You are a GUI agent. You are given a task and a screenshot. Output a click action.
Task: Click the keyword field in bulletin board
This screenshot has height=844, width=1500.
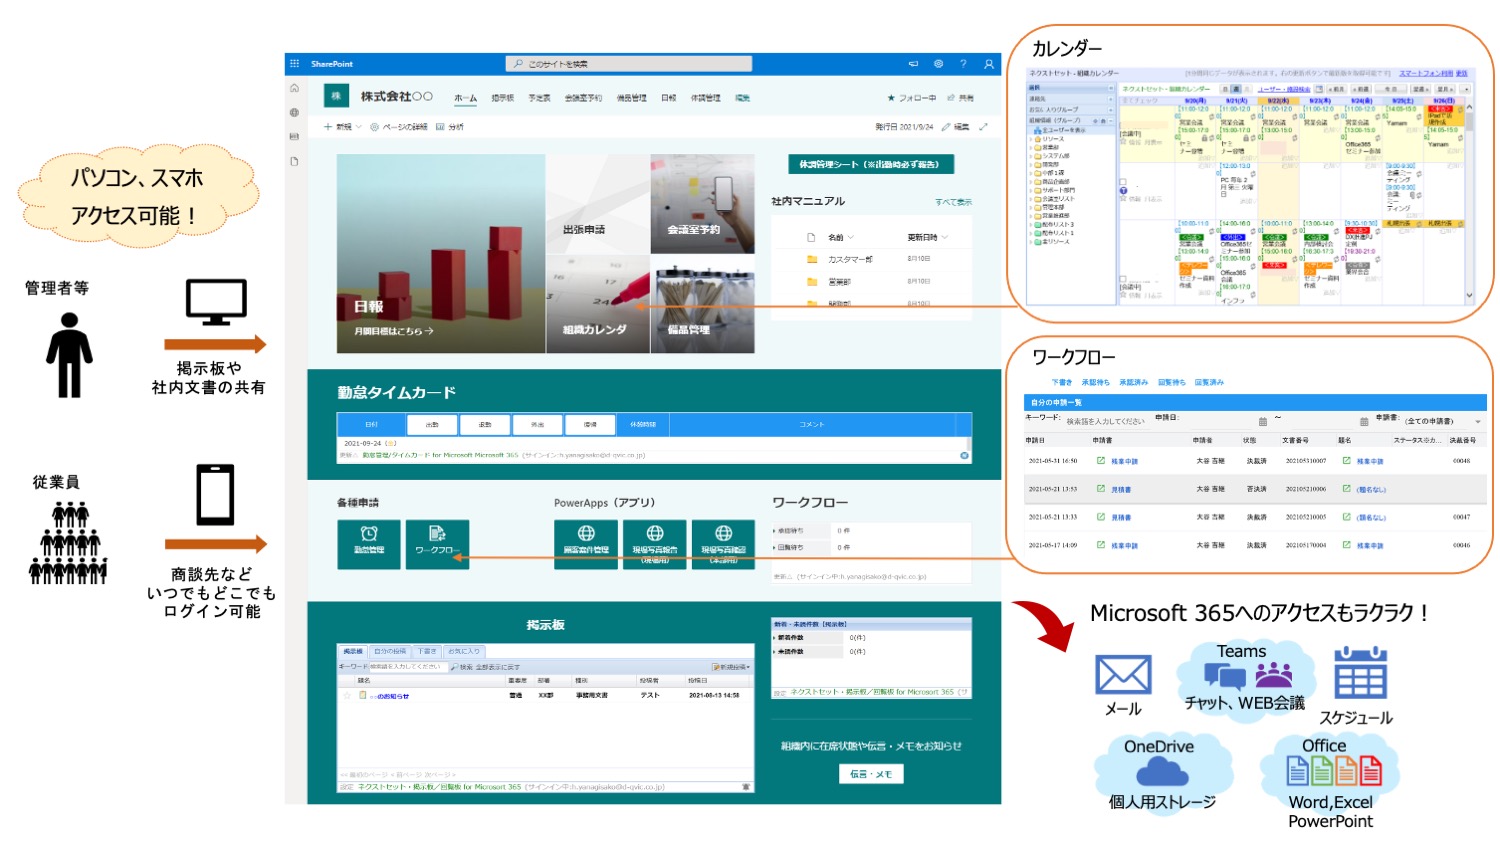pyautogui.click(x=407, y=667)
